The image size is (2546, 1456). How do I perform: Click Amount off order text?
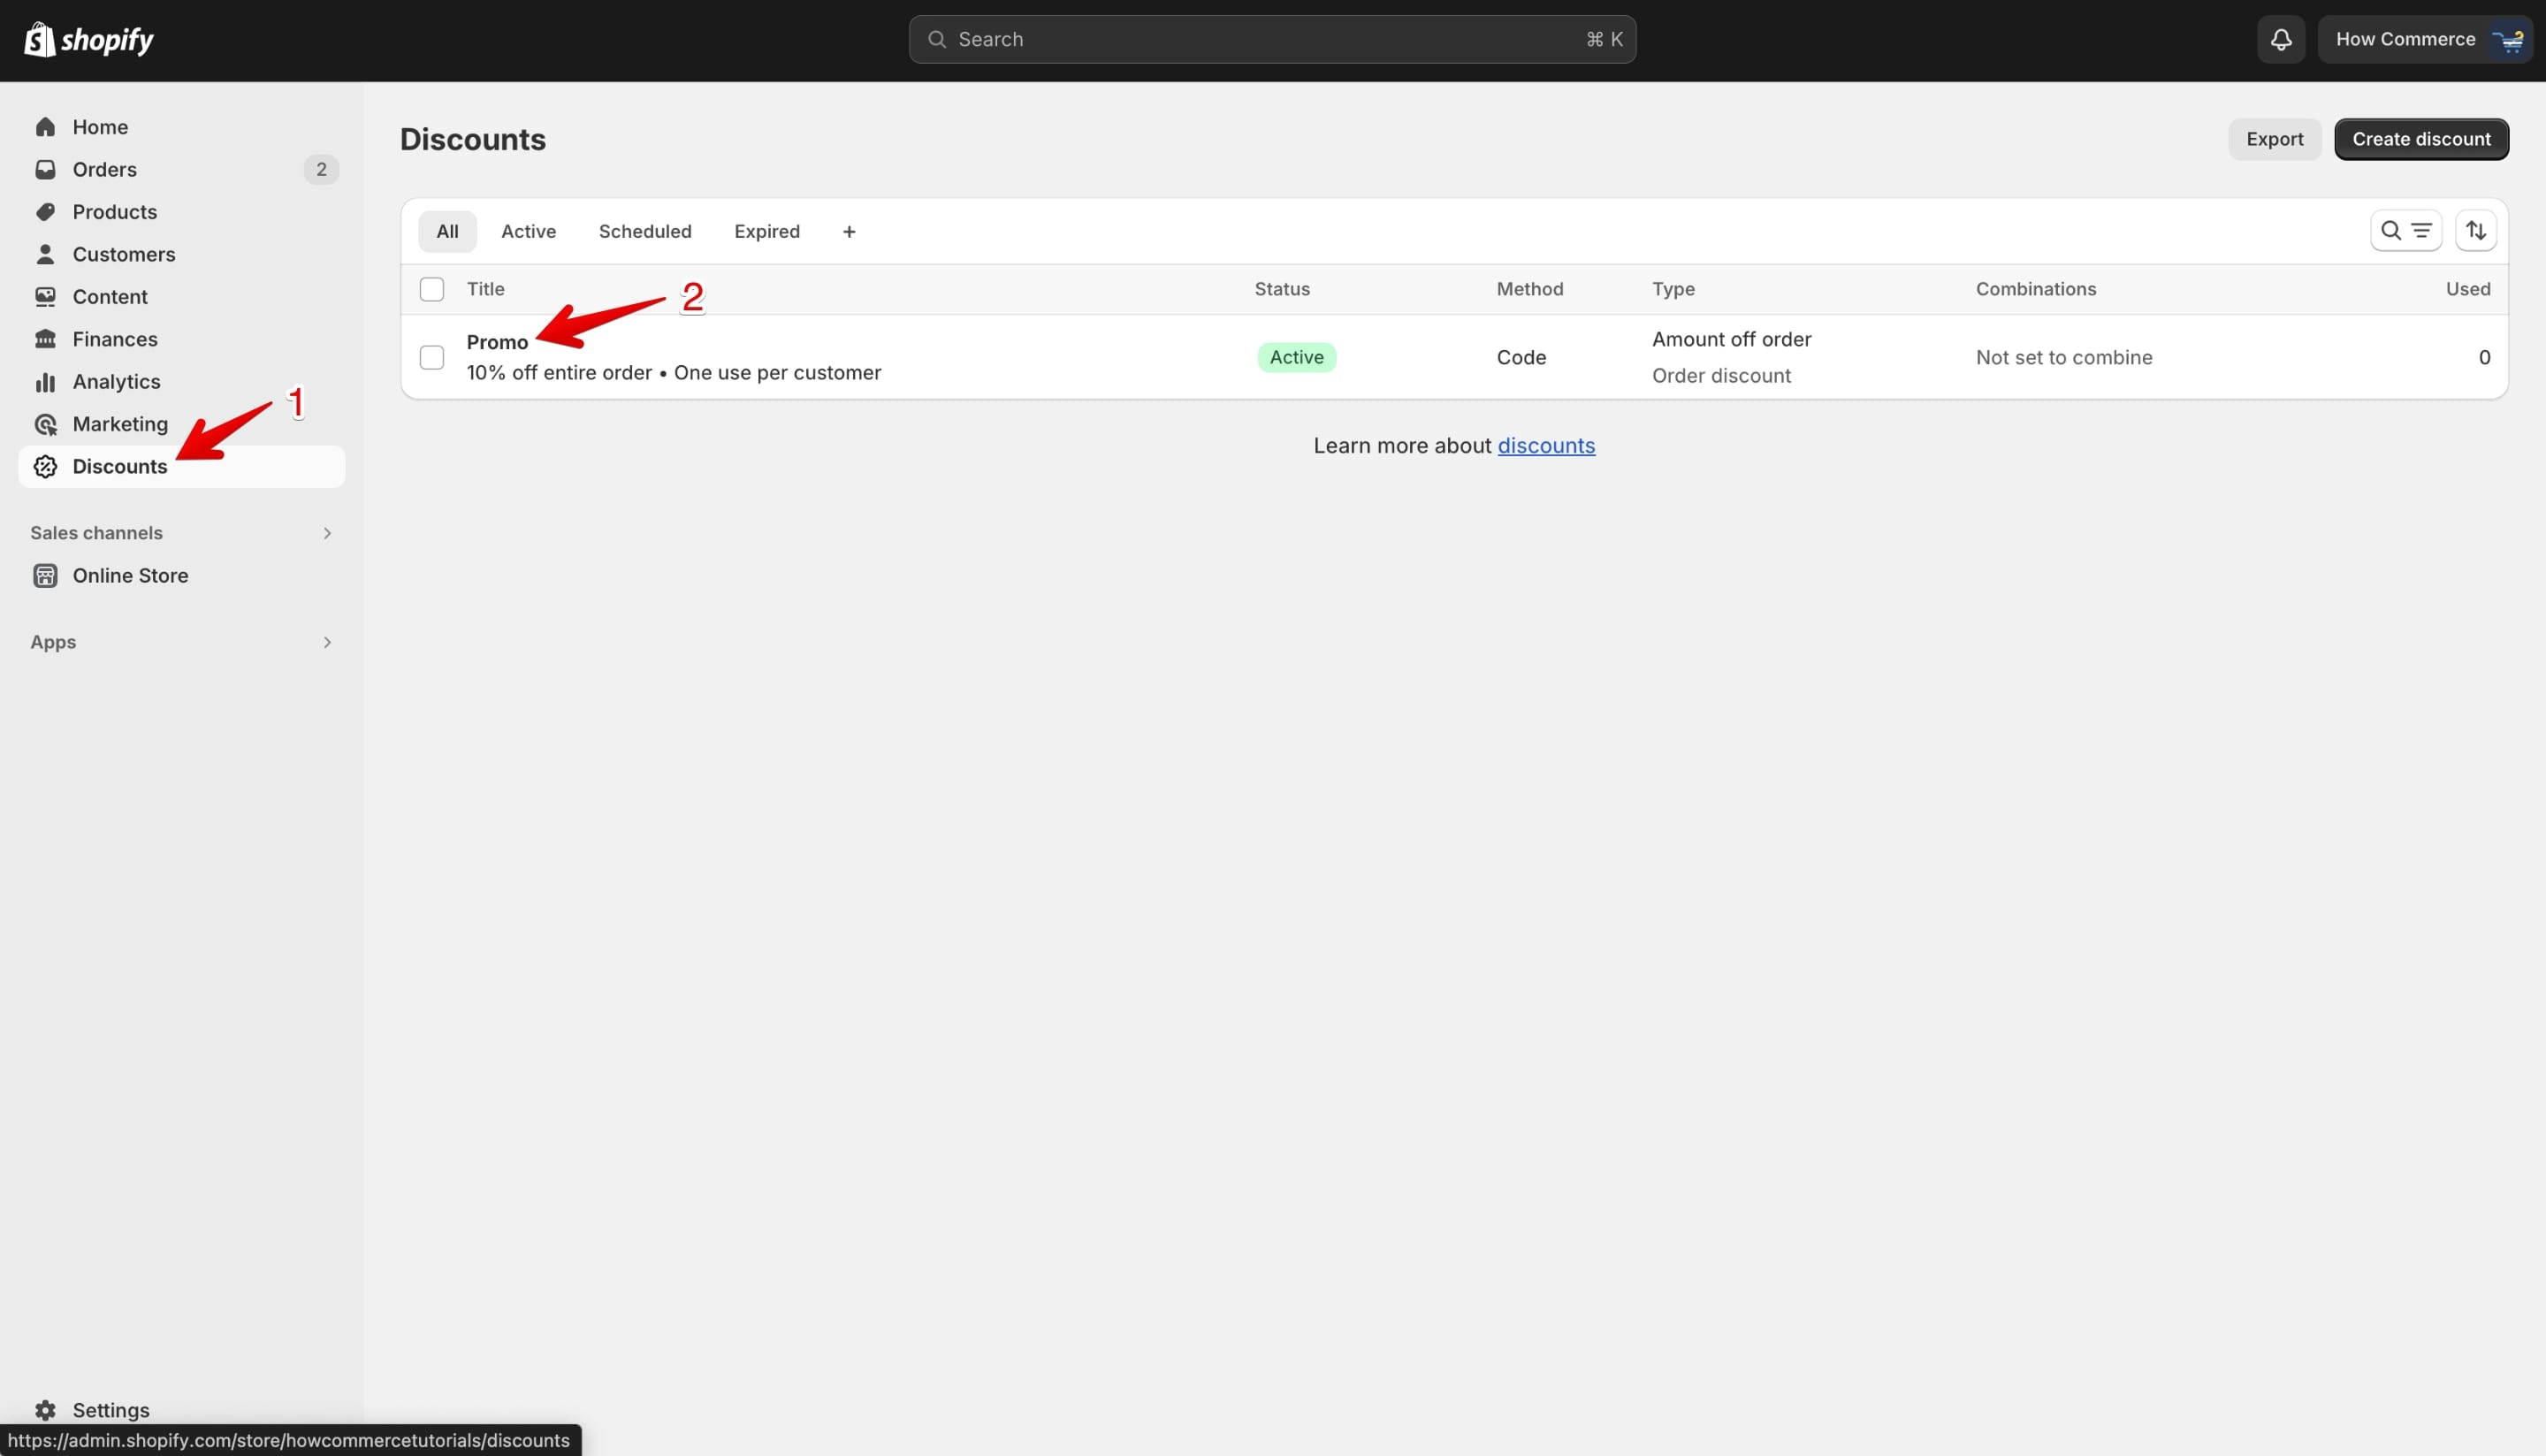[1731, 339]
